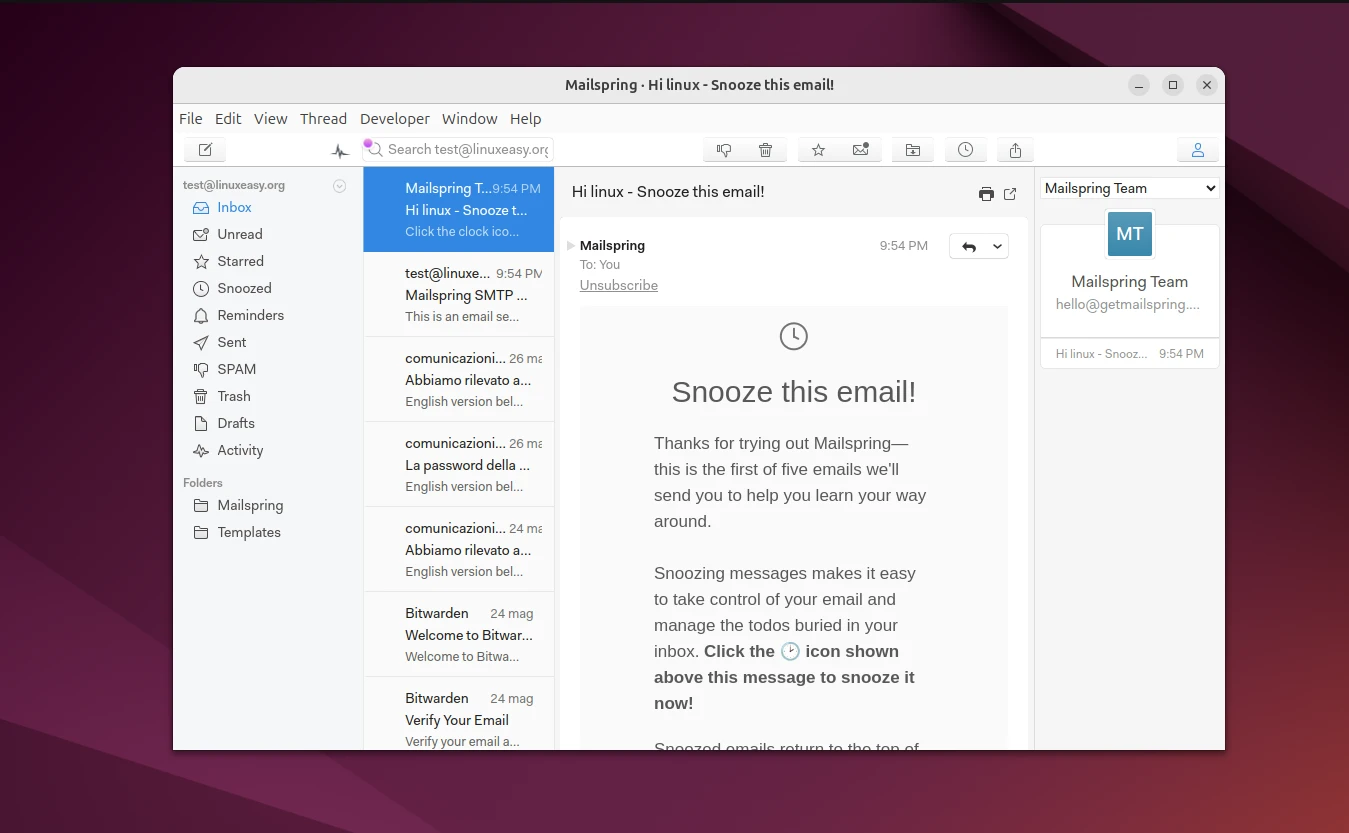Open the Thread menu
Viewport: 1349px width, 833px height.
pyautogui.click(x=323, y=118)
